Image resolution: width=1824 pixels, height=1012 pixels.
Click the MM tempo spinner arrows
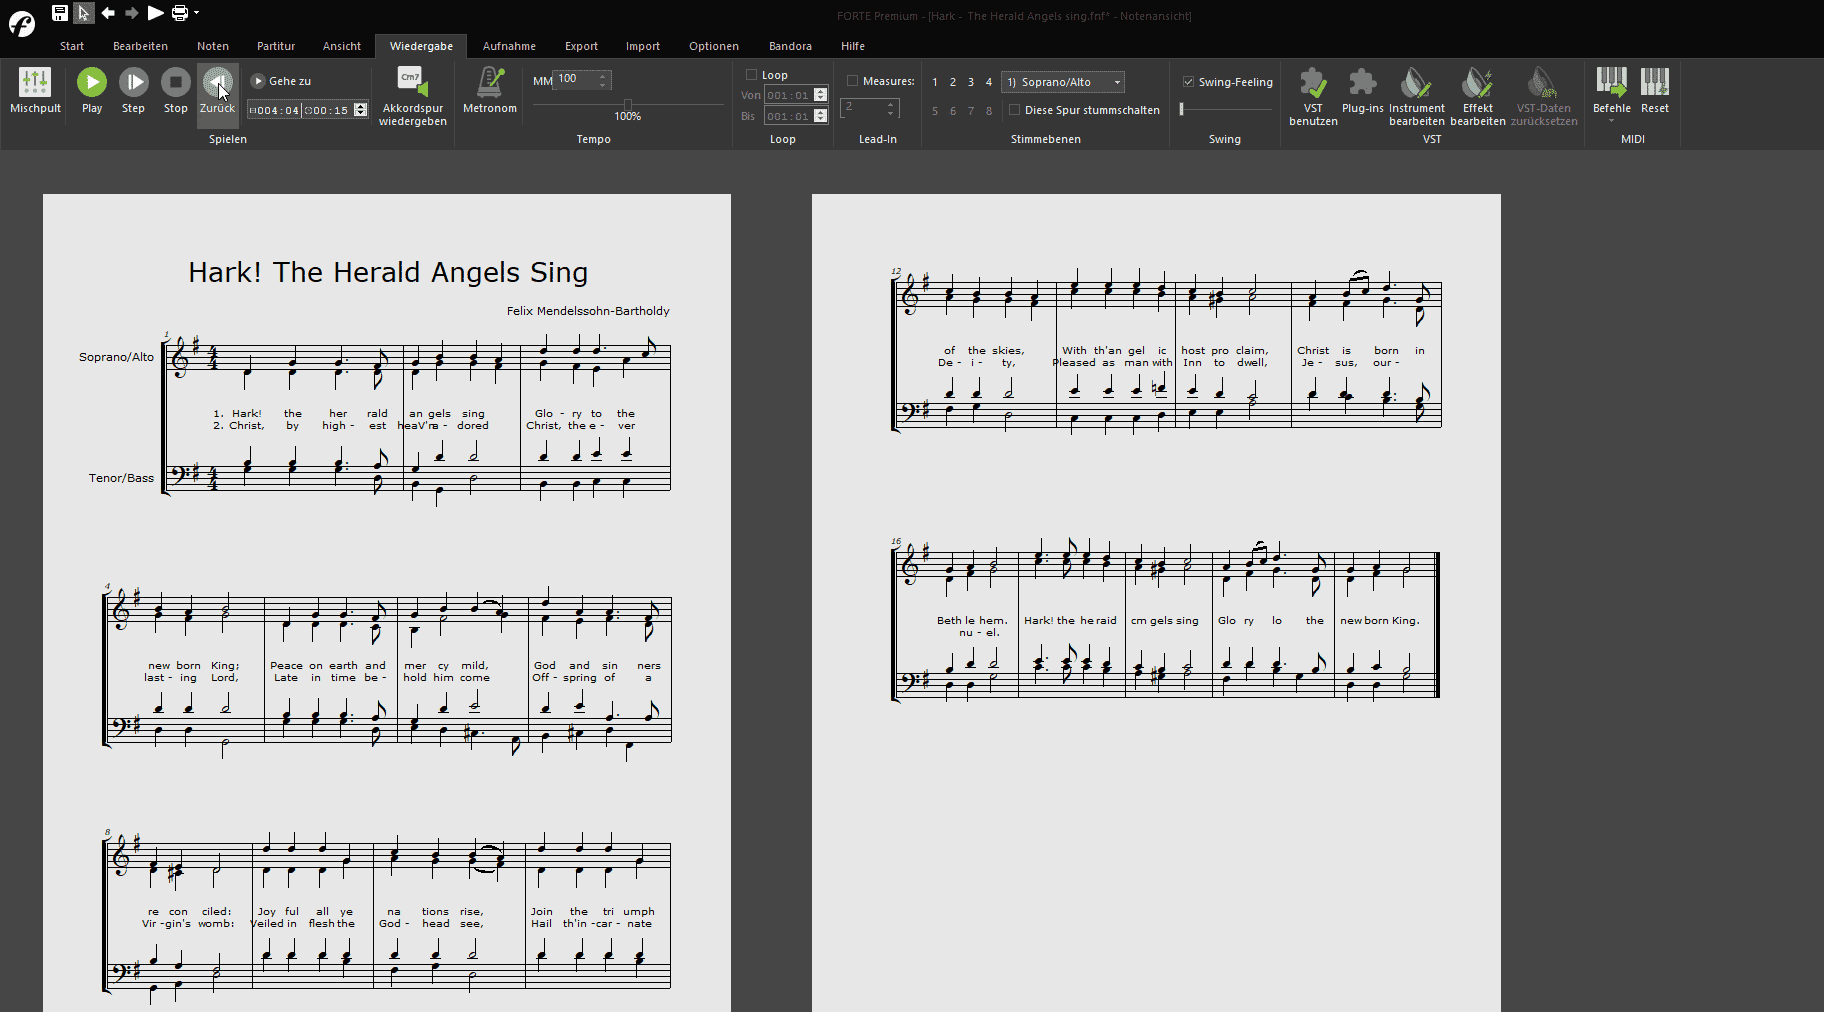tap(602, 80)
